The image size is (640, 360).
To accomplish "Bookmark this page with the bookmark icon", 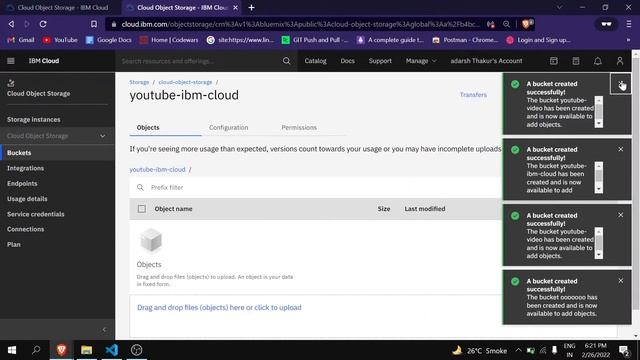I will click(94, 24).
